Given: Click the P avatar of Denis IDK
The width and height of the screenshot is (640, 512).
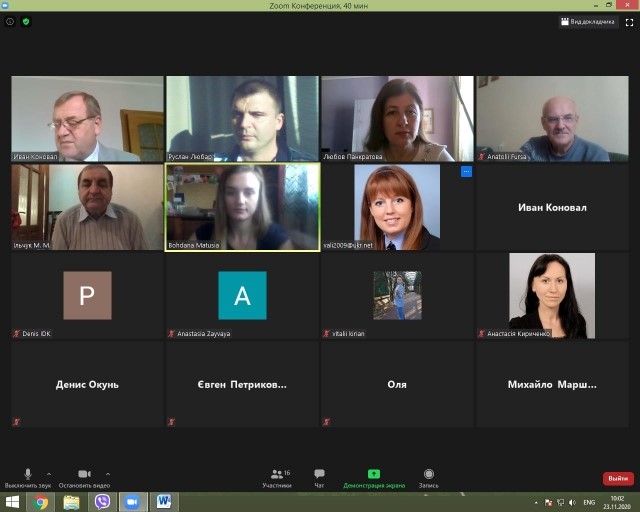Looking at the screenshot, I should pyautogui.click(x=87, y=295).
